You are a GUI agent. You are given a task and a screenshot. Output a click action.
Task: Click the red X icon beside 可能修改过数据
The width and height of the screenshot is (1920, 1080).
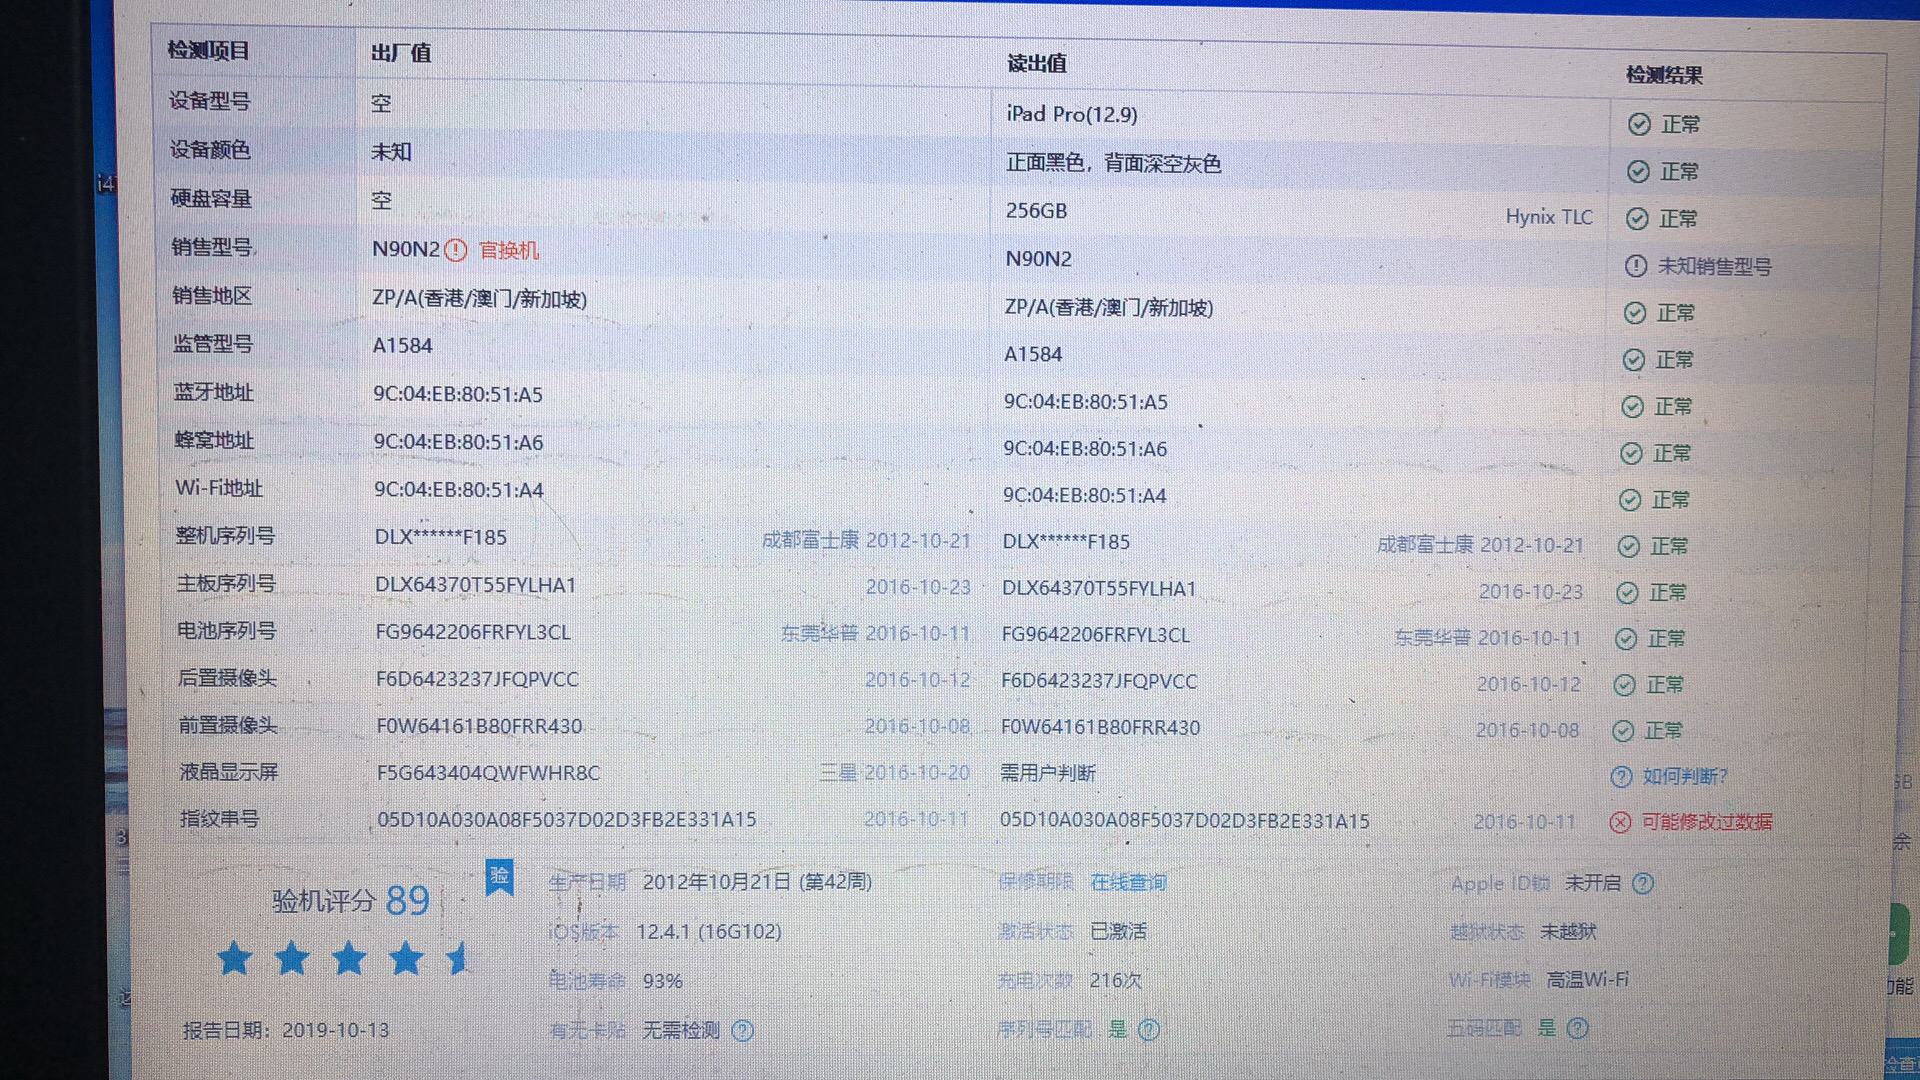[1620, 822]
